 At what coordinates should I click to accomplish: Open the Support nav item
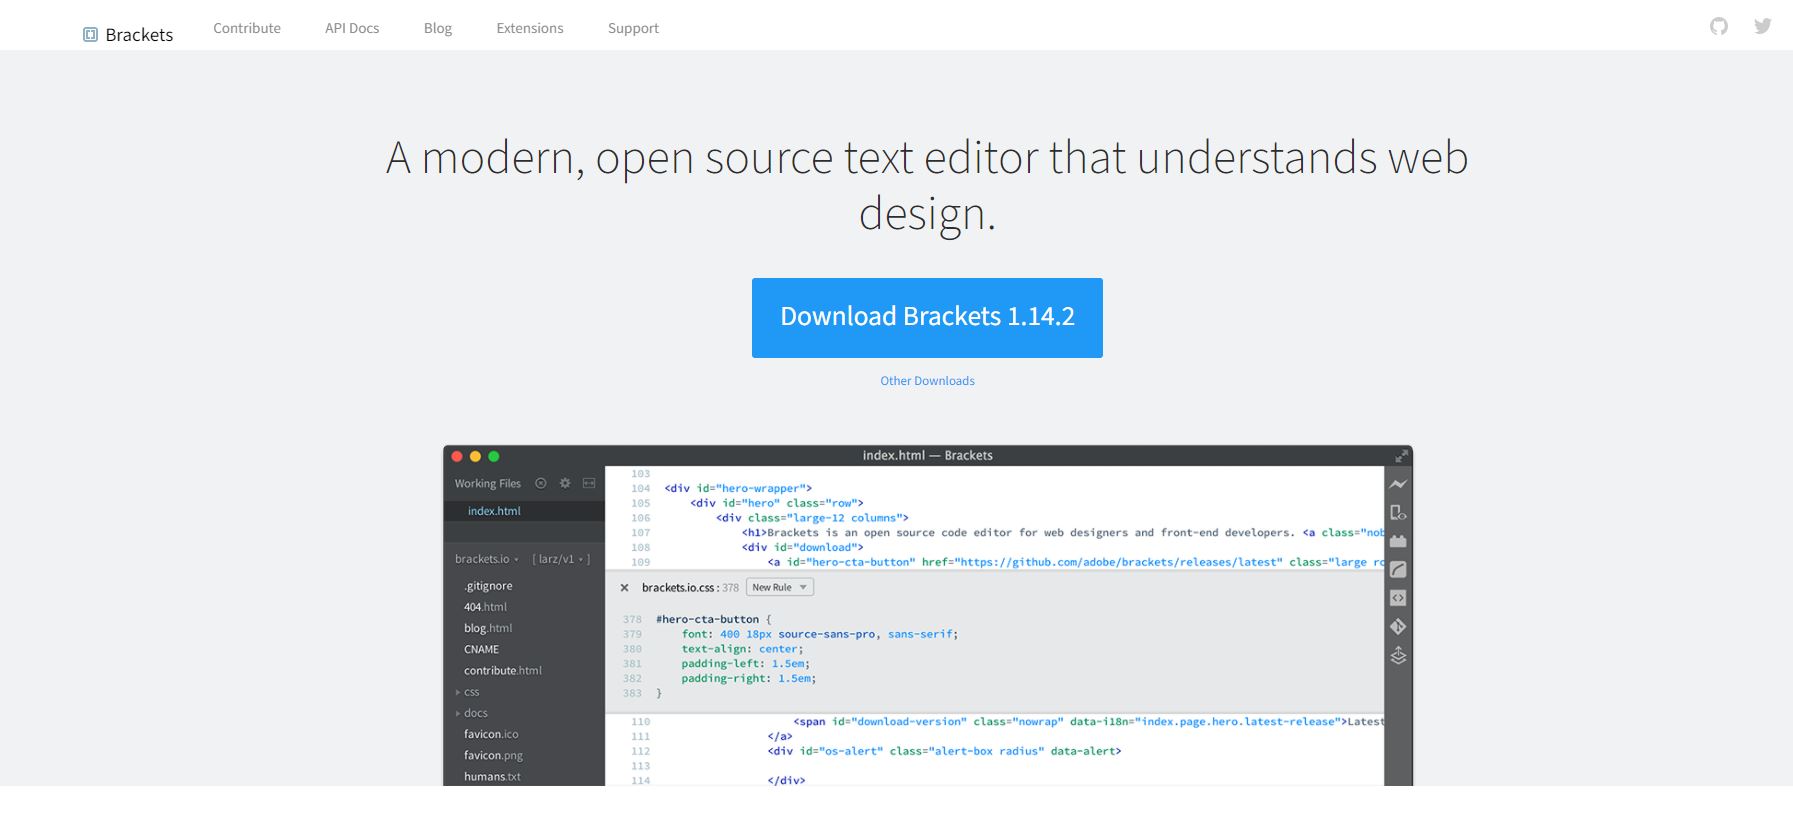(x=633, y=28)
